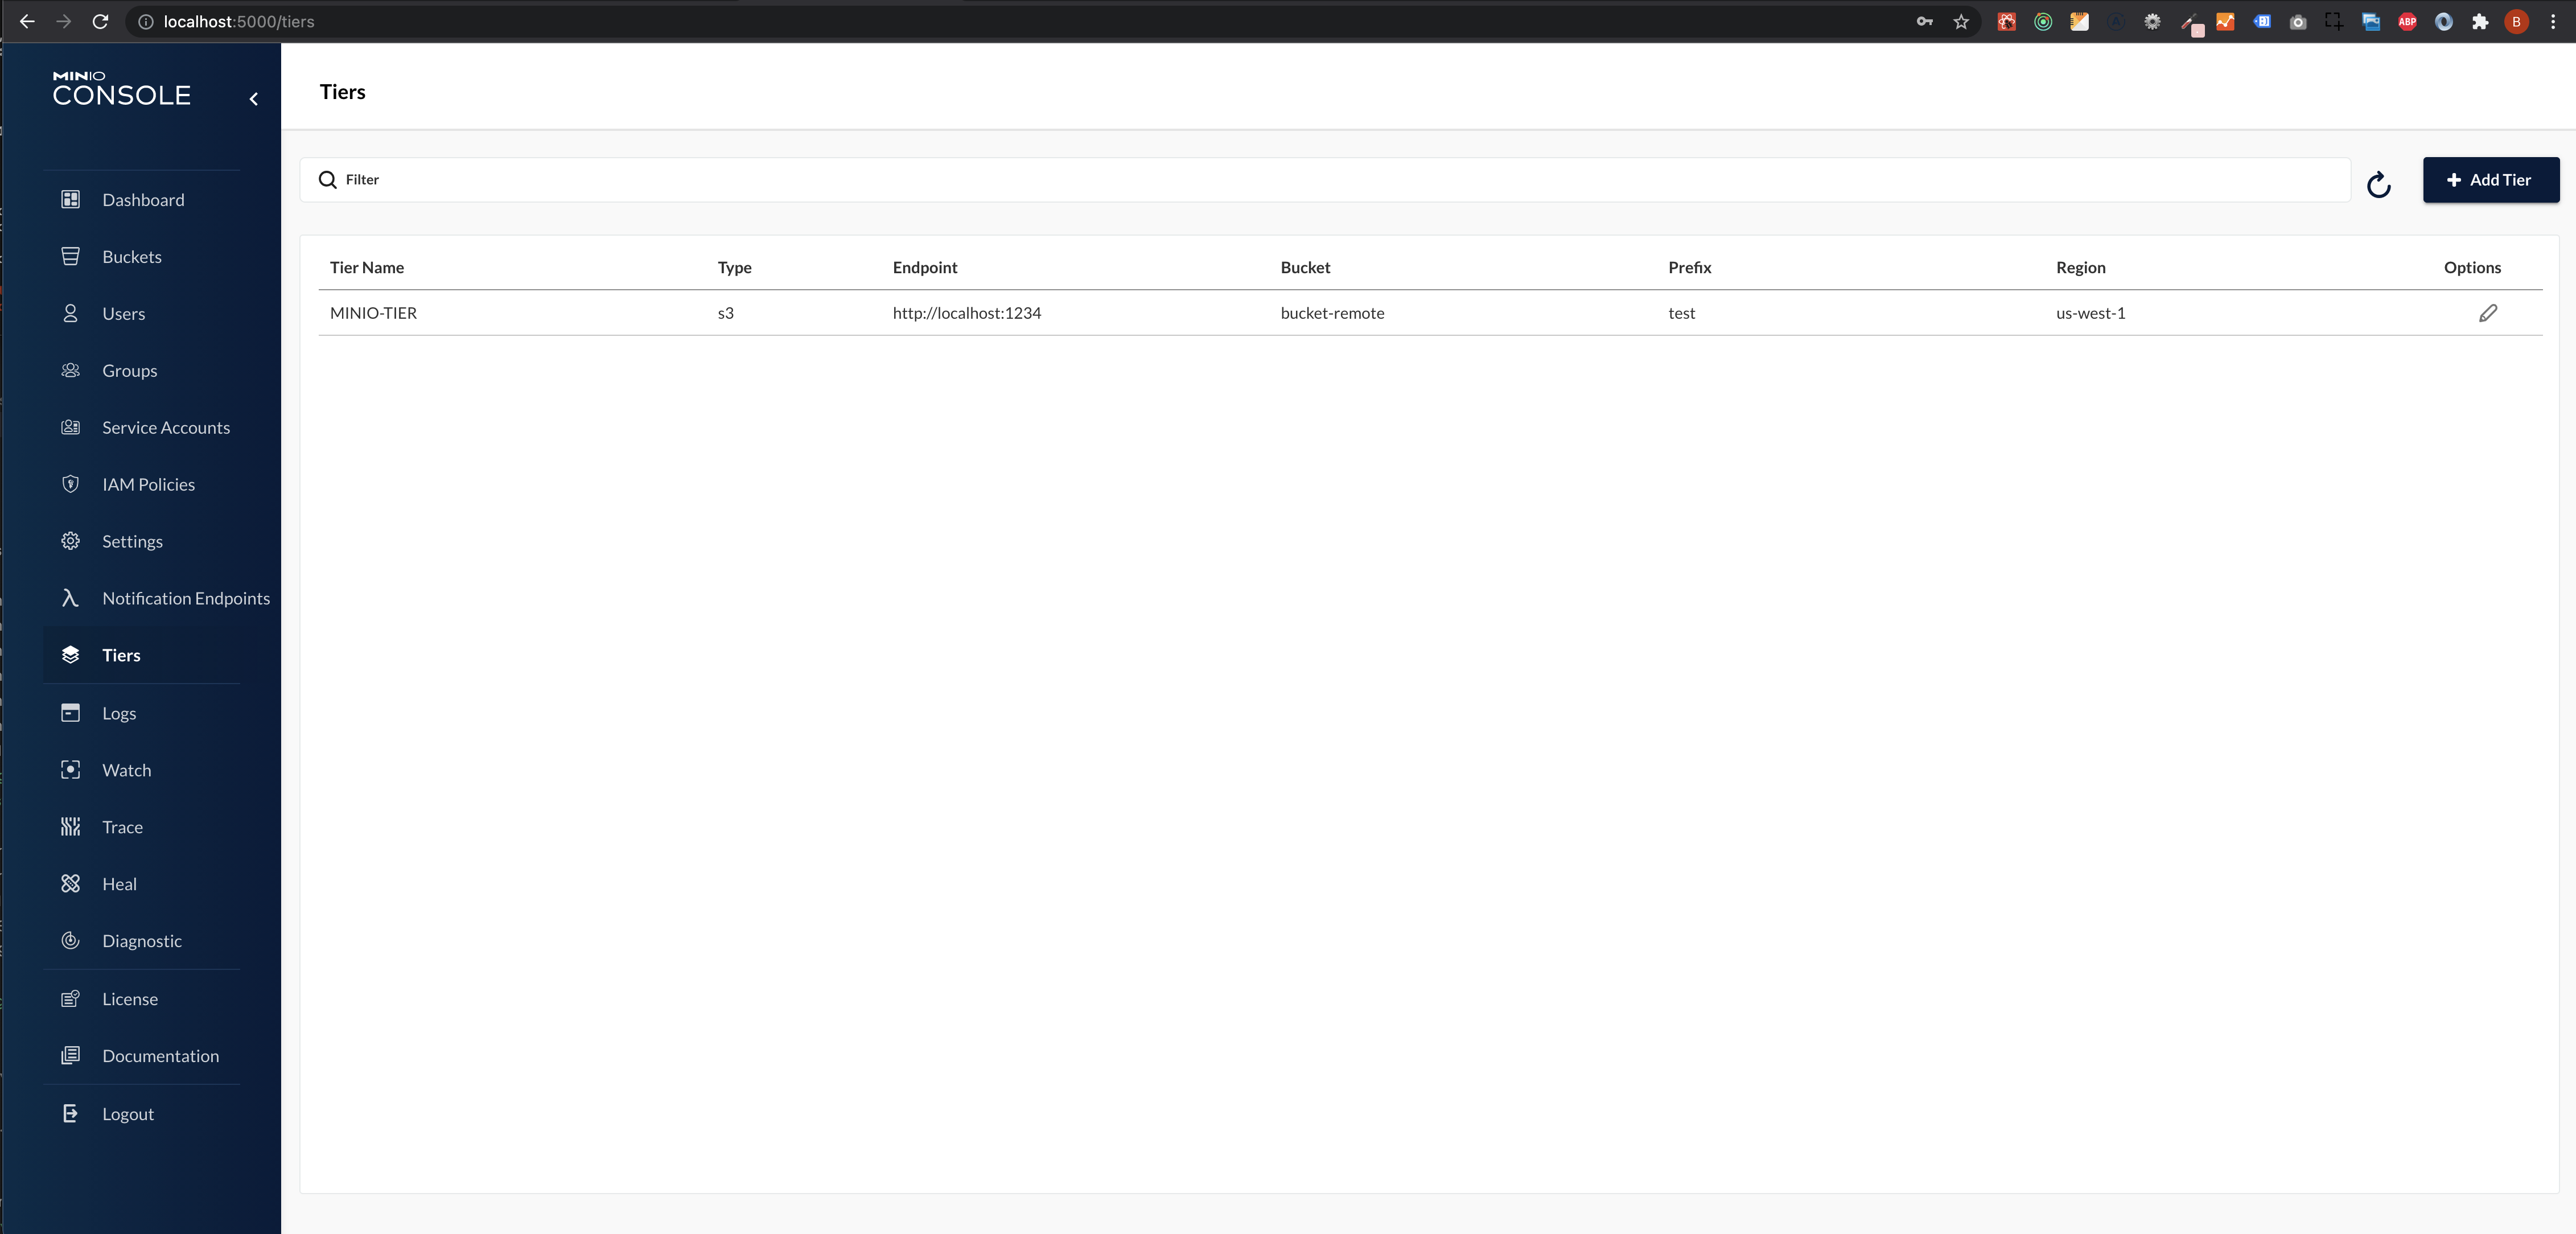This screenshot has width=2576, height=1234.
Task: Collapse the sidebar with the chevron arrow
Action: click(254, 98)
